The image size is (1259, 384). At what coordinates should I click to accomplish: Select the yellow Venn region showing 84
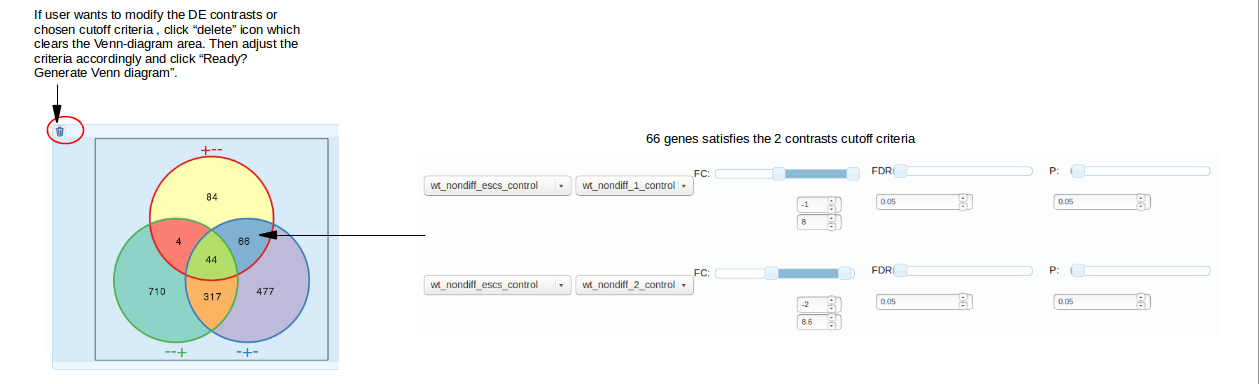[x=211, y=197]
